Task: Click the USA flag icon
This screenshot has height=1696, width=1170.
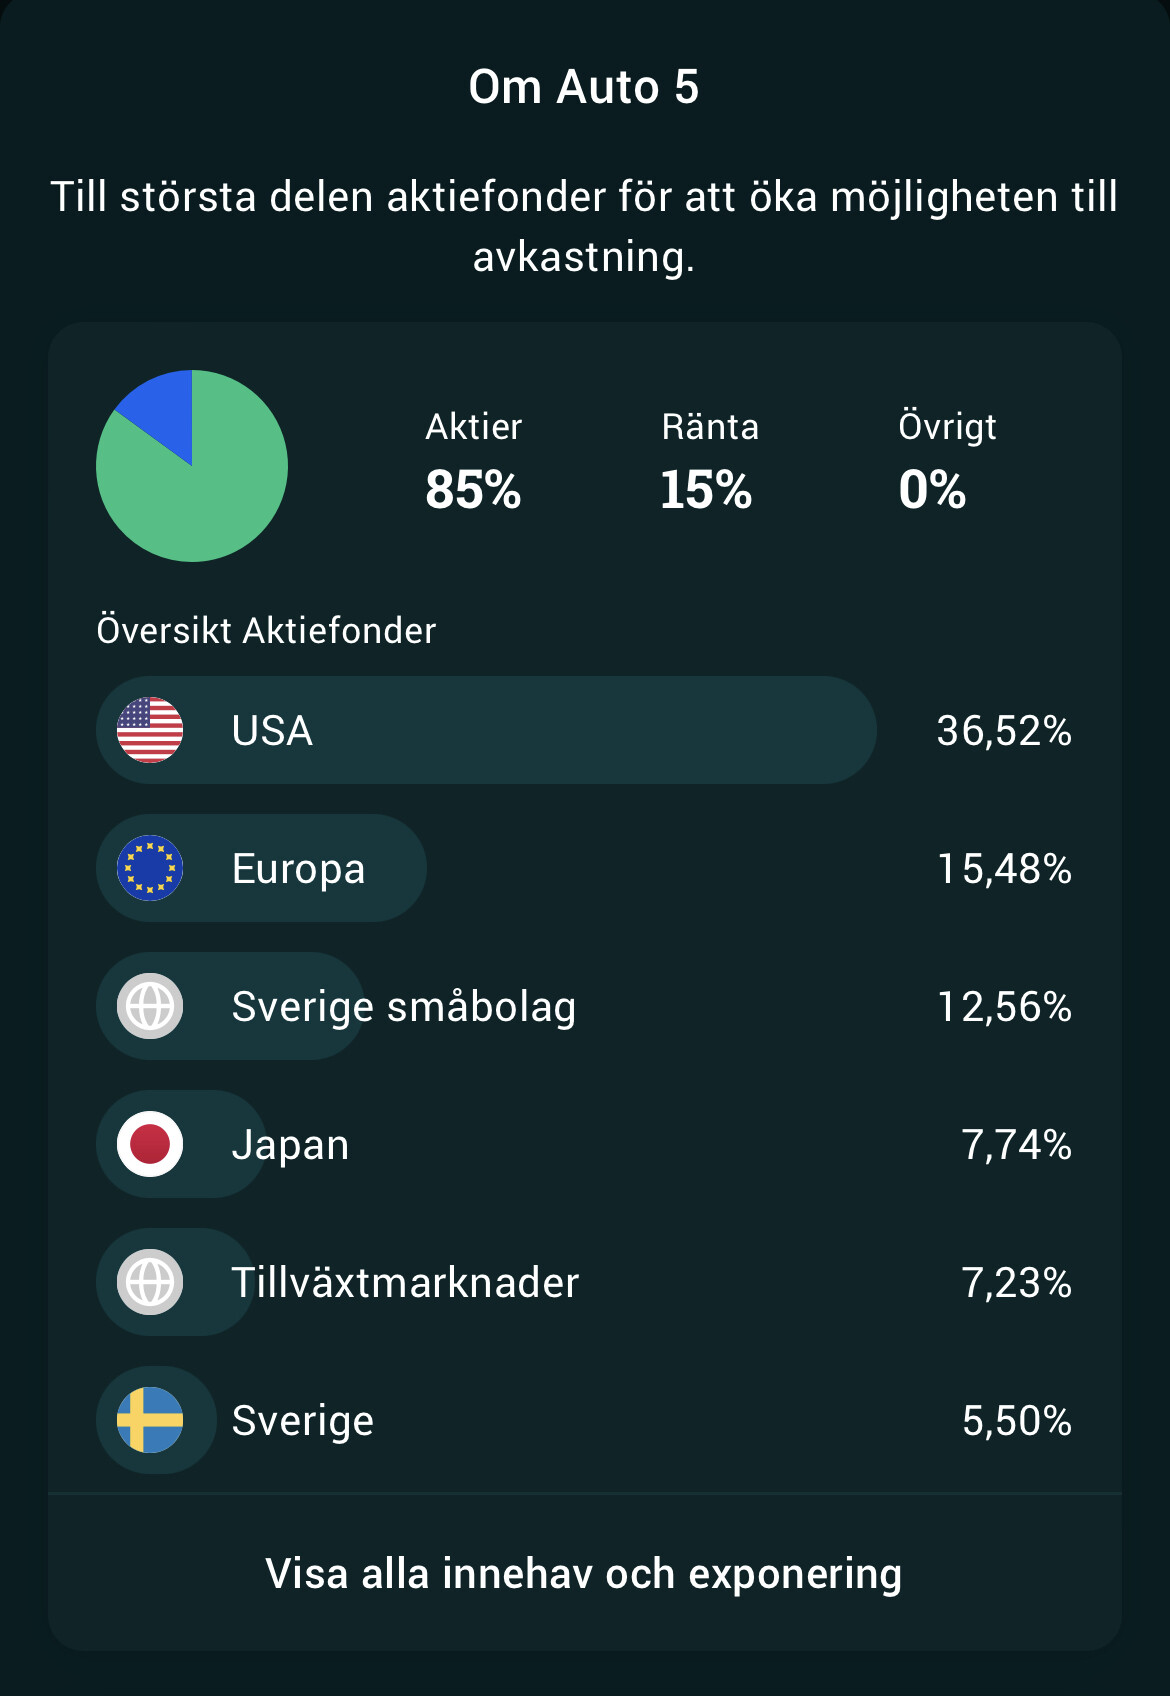Action: [x=150, y=730]
